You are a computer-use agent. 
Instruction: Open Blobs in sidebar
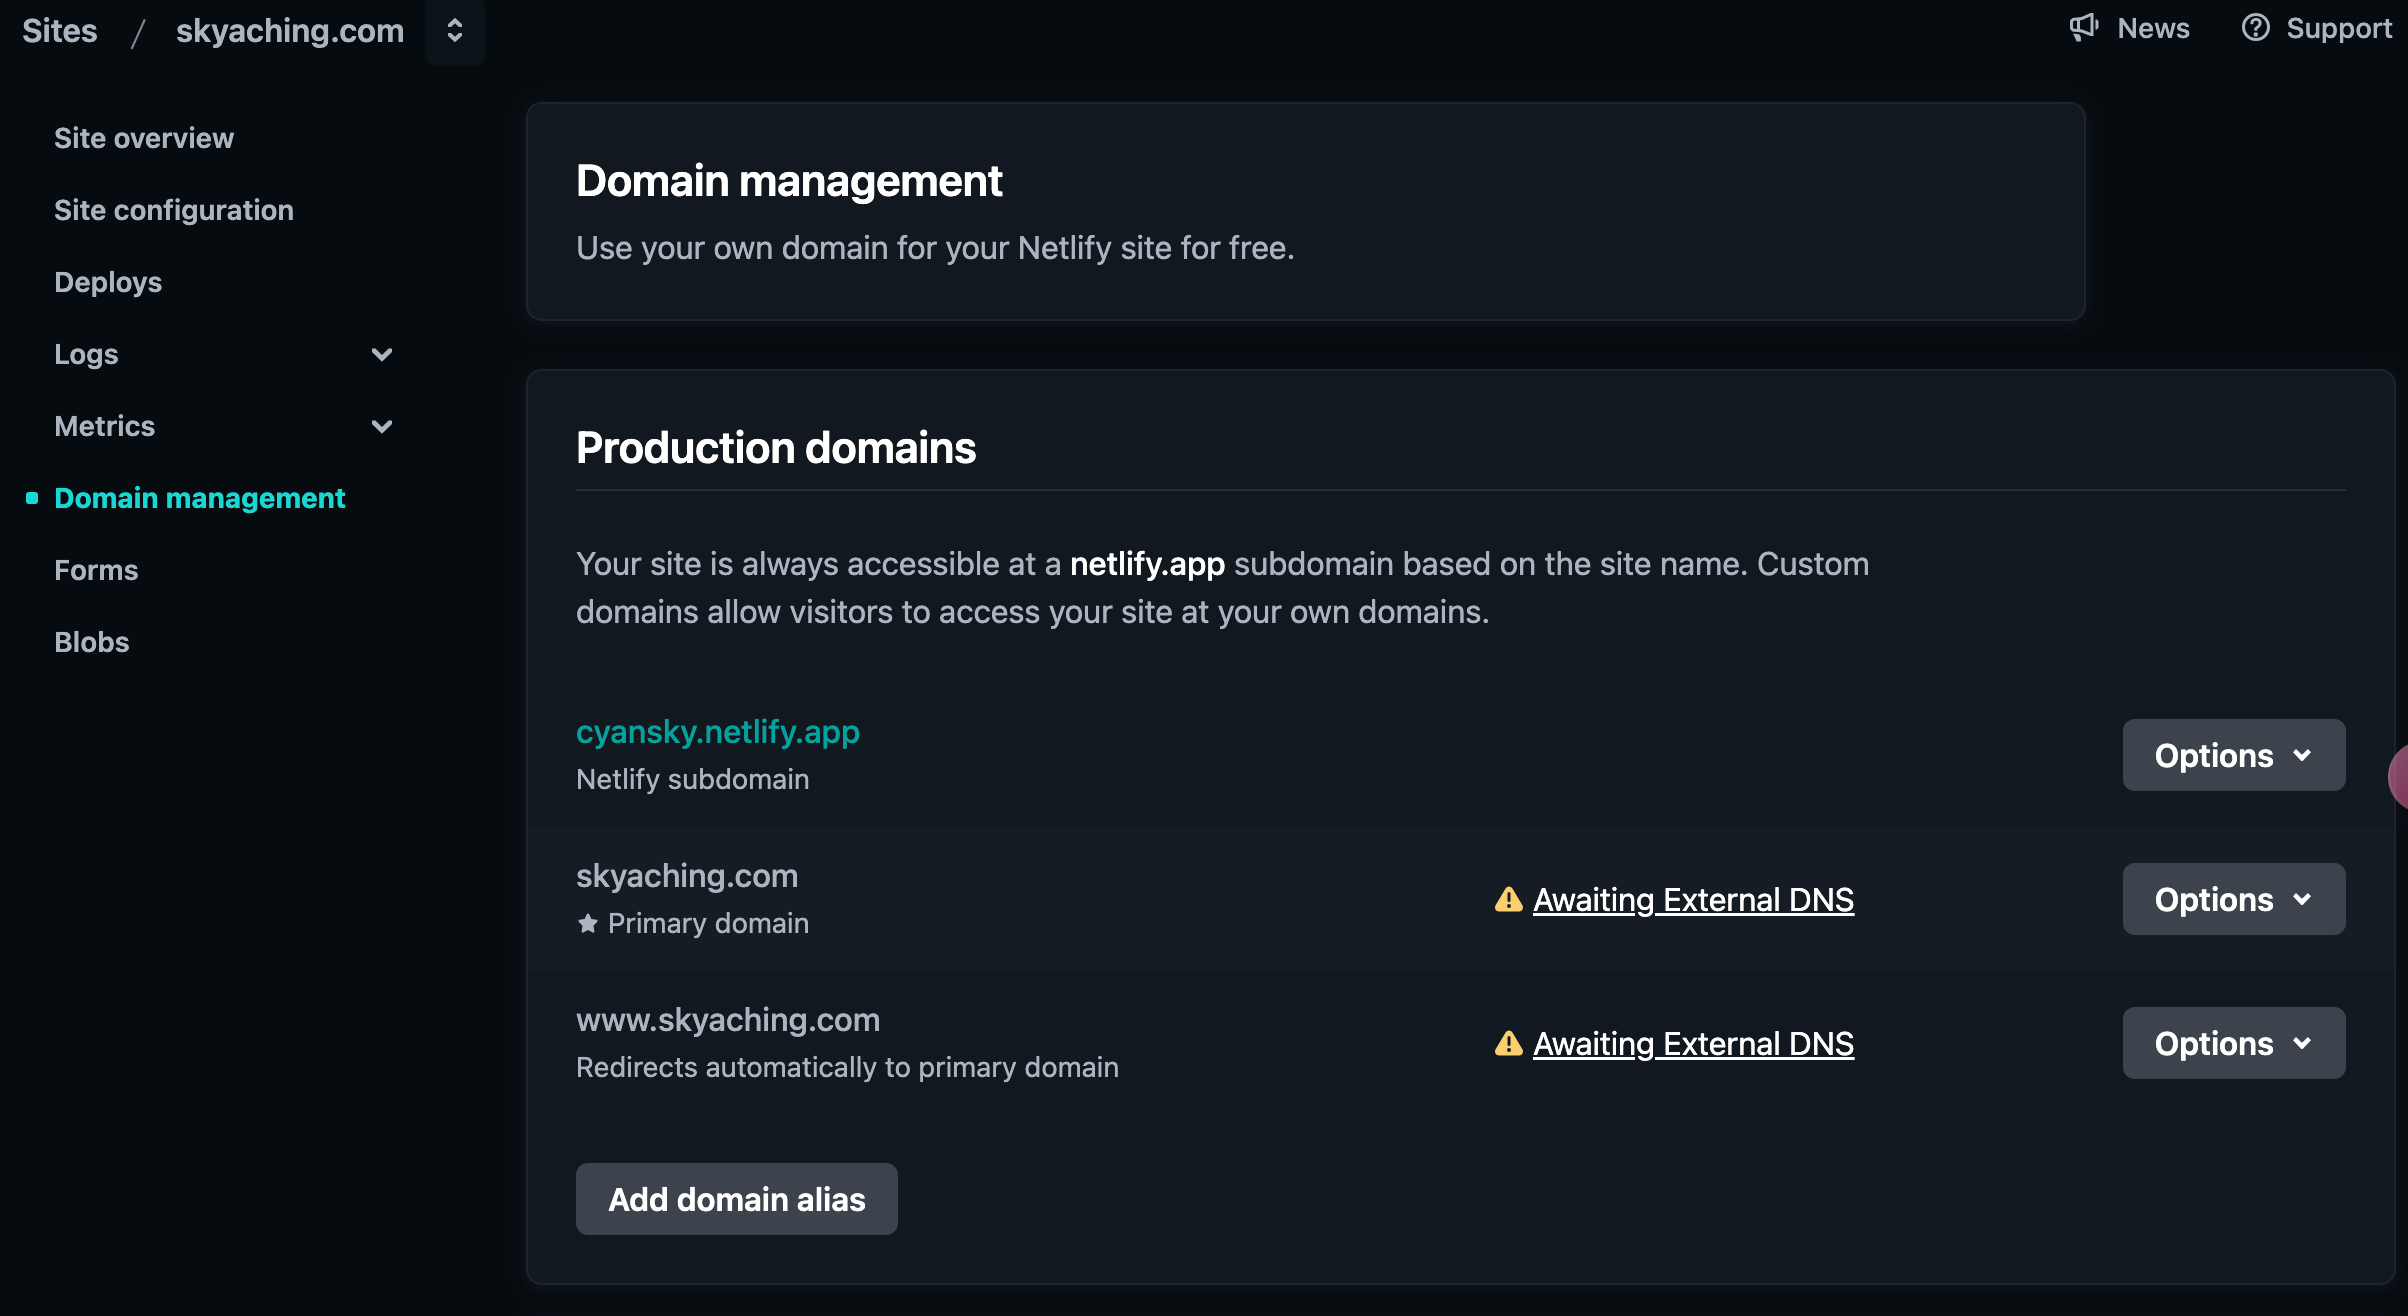coord(92,642)
